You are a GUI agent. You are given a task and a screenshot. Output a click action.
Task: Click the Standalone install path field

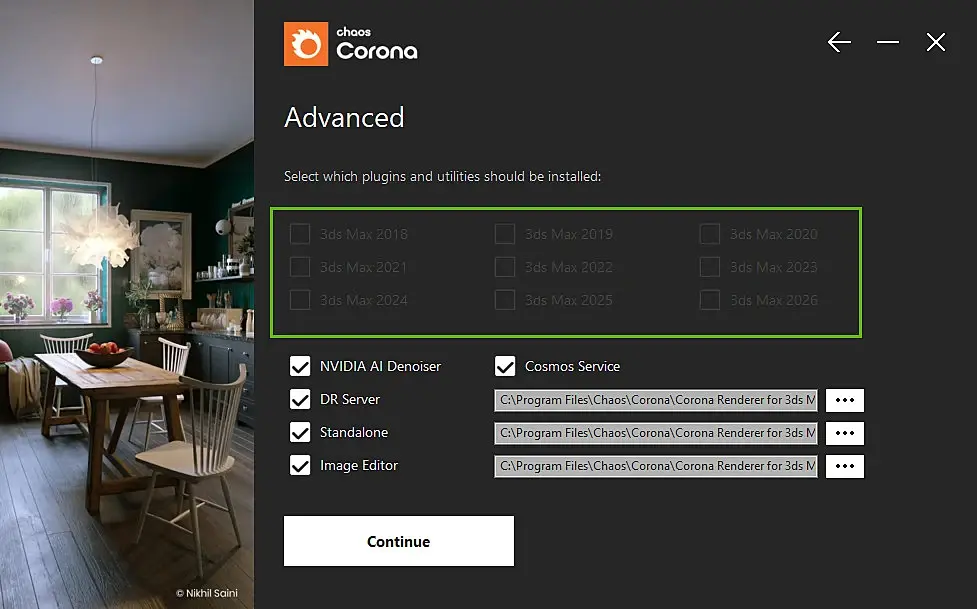(655, 433)
